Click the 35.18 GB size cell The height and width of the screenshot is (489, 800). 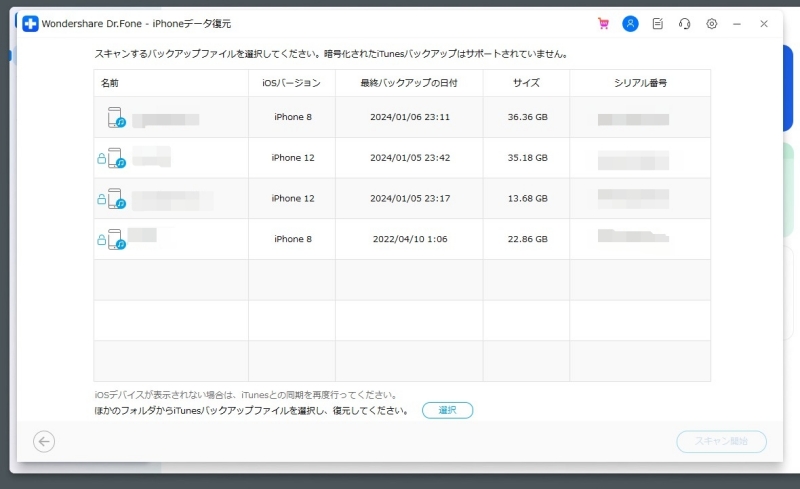528,158
